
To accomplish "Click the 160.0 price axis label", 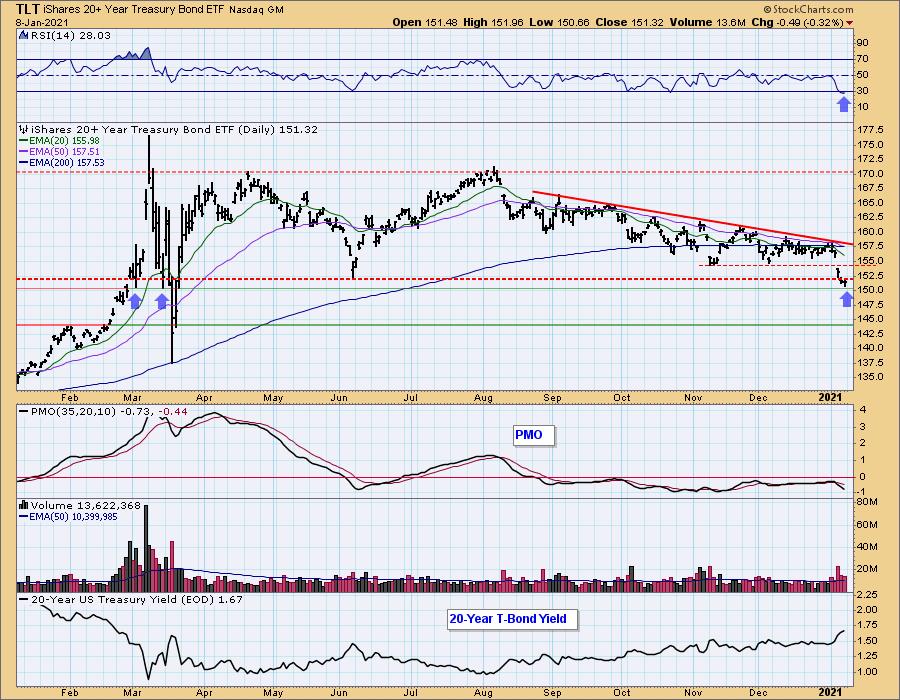I will tap(869, 232).
